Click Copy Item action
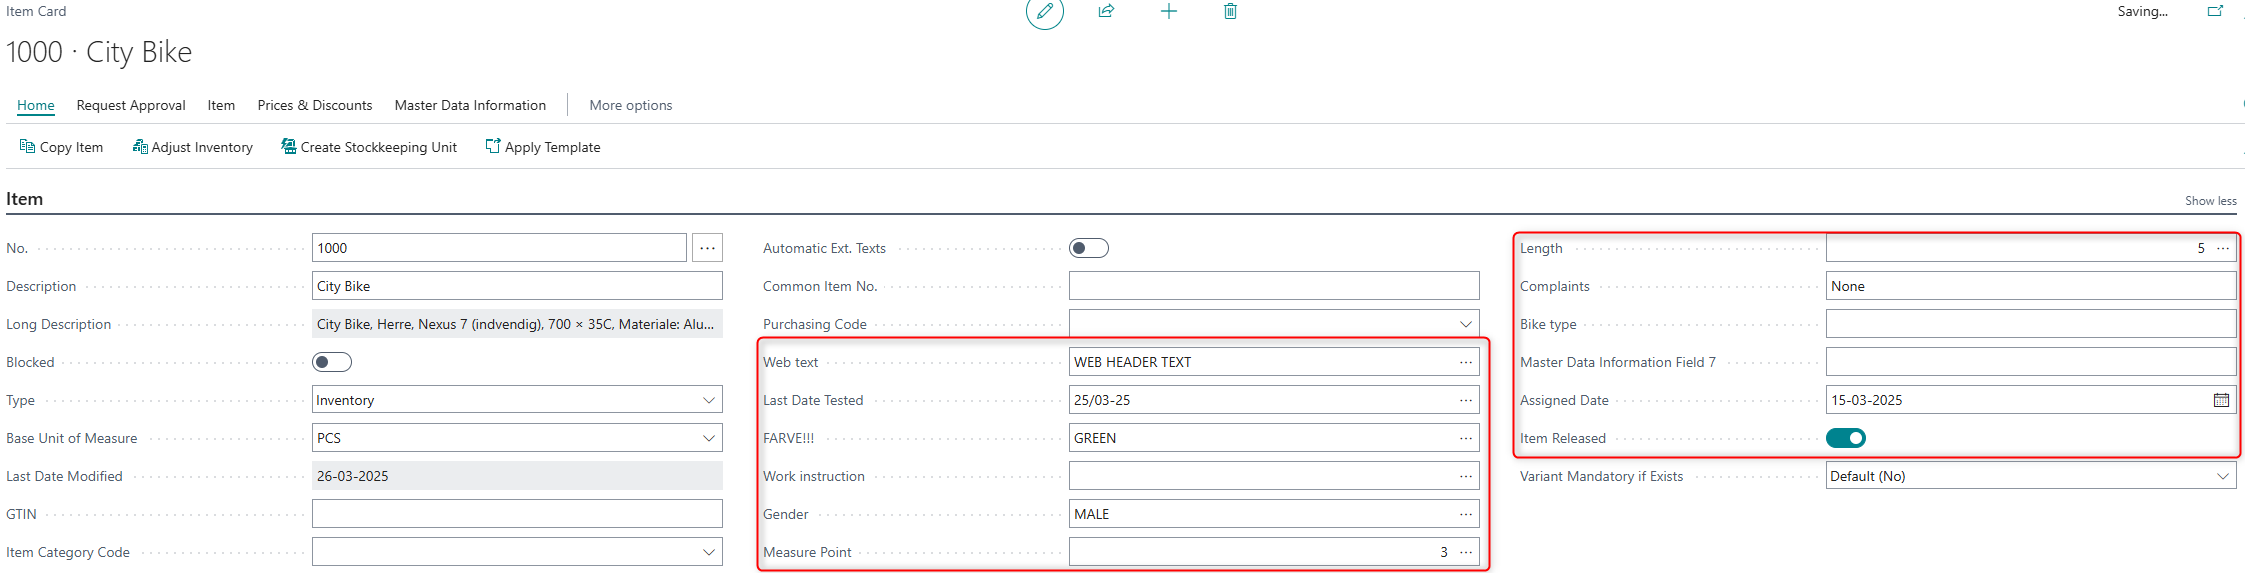Screen dimensions: 2245x573 61,147
